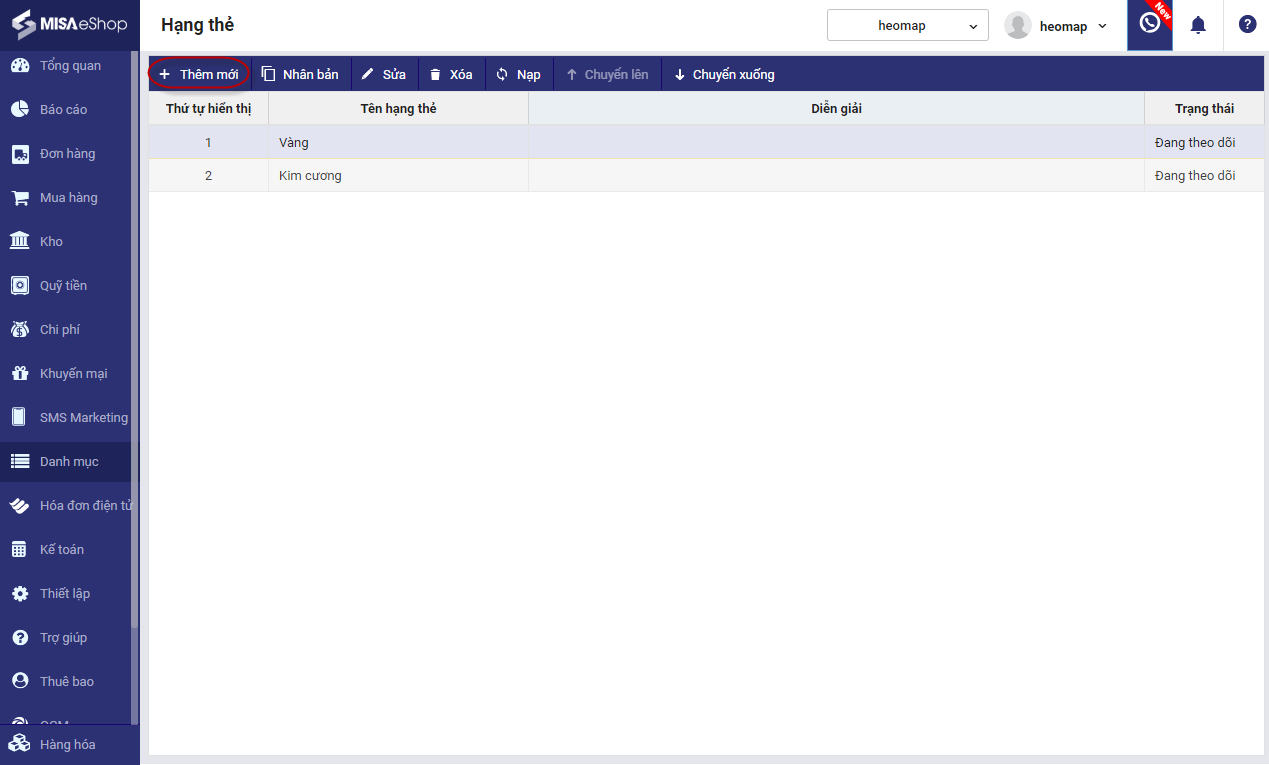Viewport: 1269px width, 765px height.
Task: Open help question mark in header
Action: [1247, 24]
